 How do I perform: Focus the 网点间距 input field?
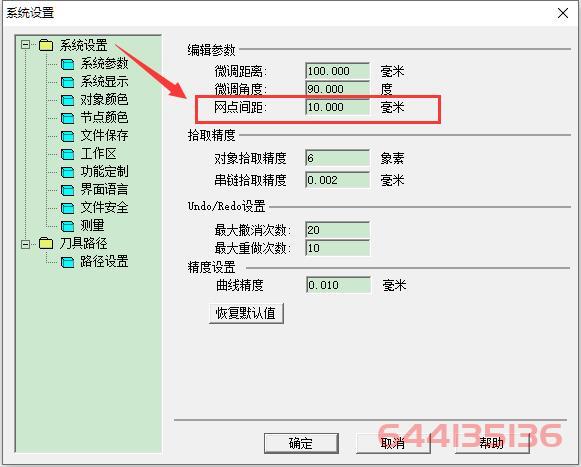pos(338,107)
